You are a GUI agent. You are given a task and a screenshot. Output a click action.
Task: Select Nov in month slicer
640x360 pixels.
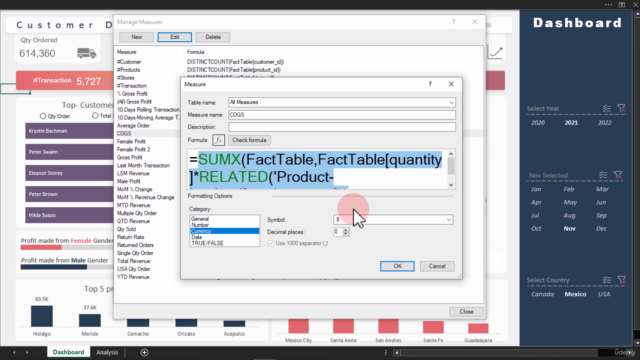tap(570, 229)
